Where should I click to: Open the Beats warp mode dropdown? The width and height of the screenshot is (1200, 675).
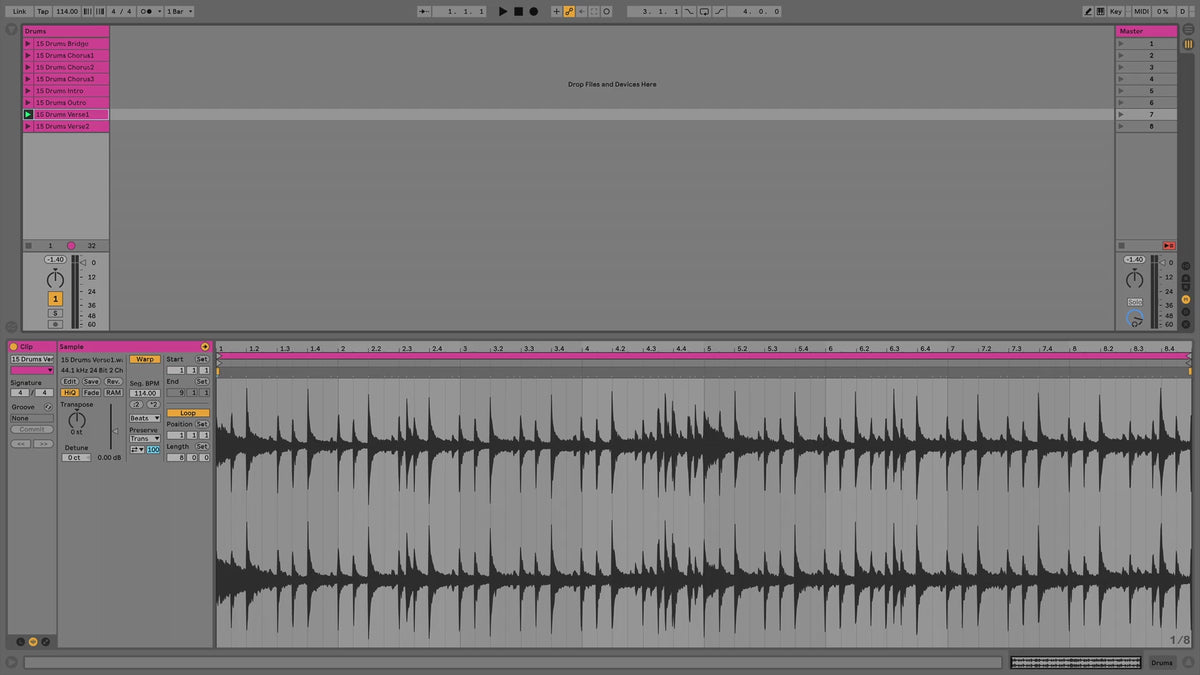(144, 418)
